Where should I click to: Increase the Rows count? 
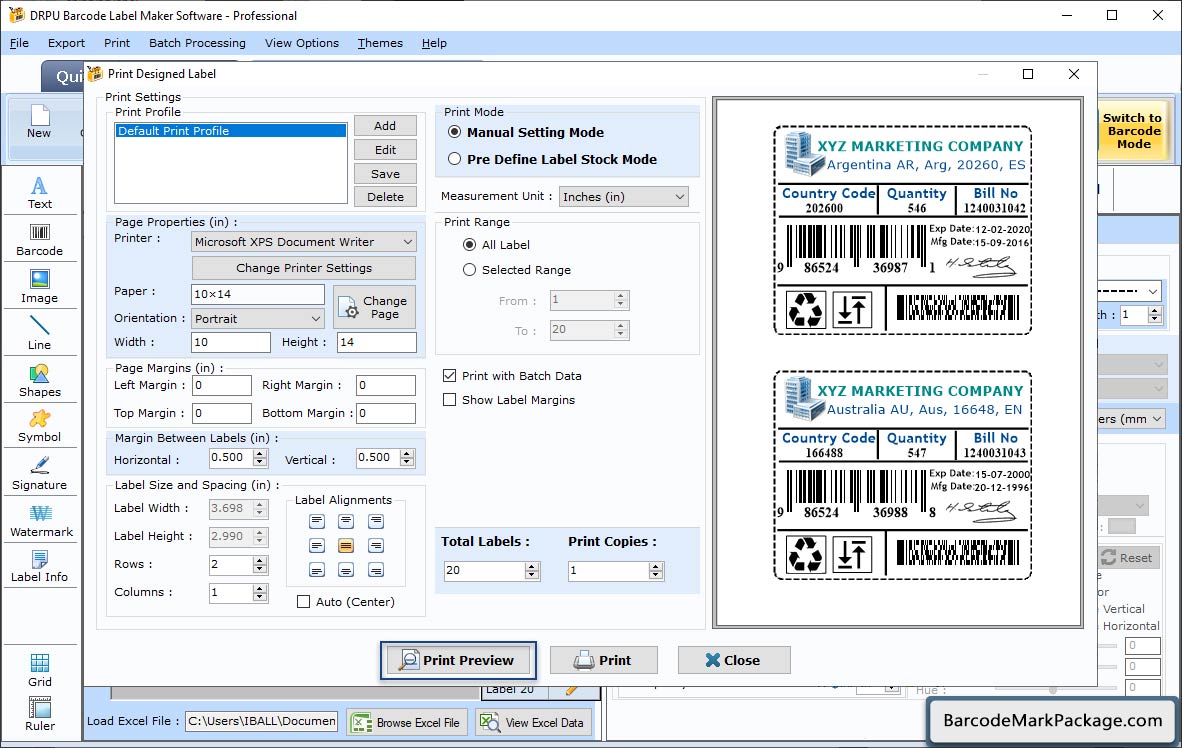260,560
